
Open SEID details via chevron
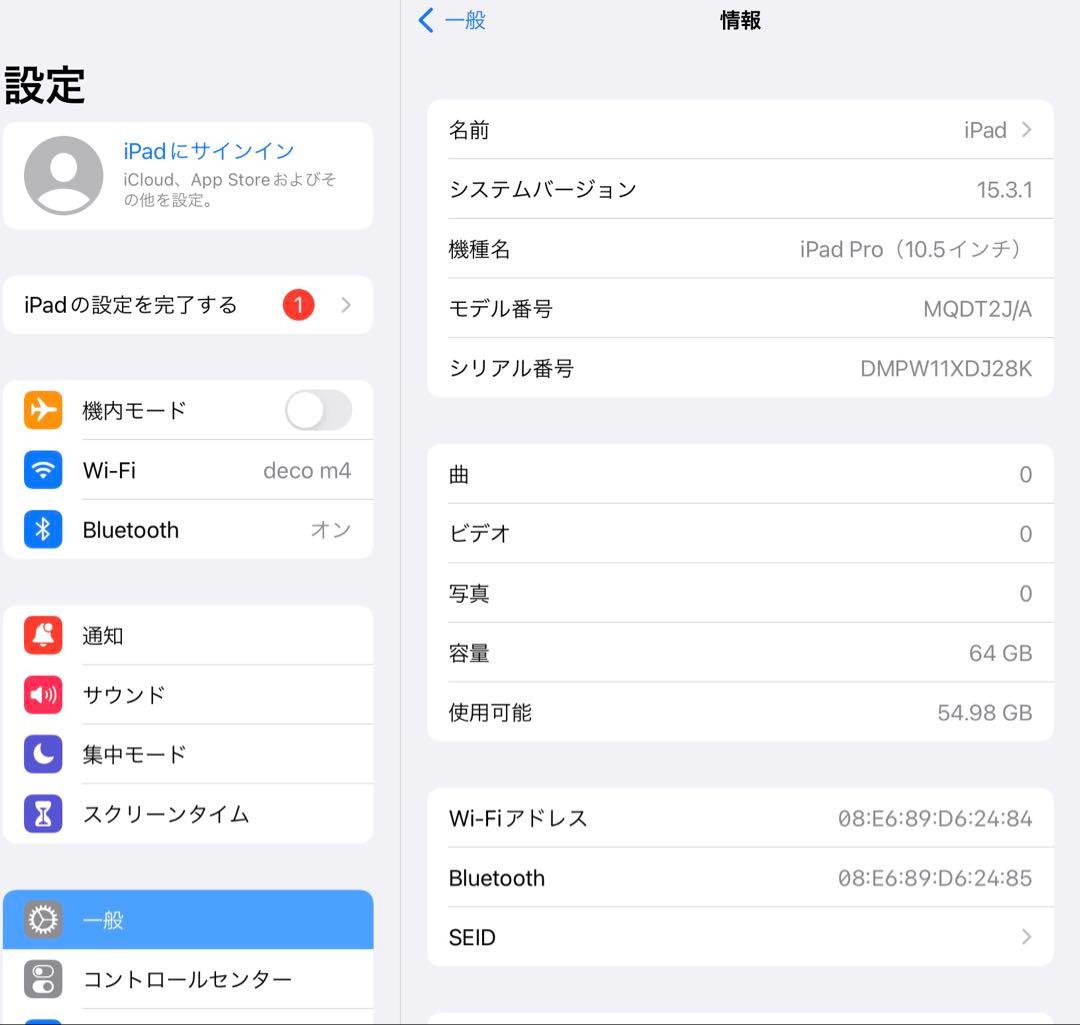(1025, 937)
